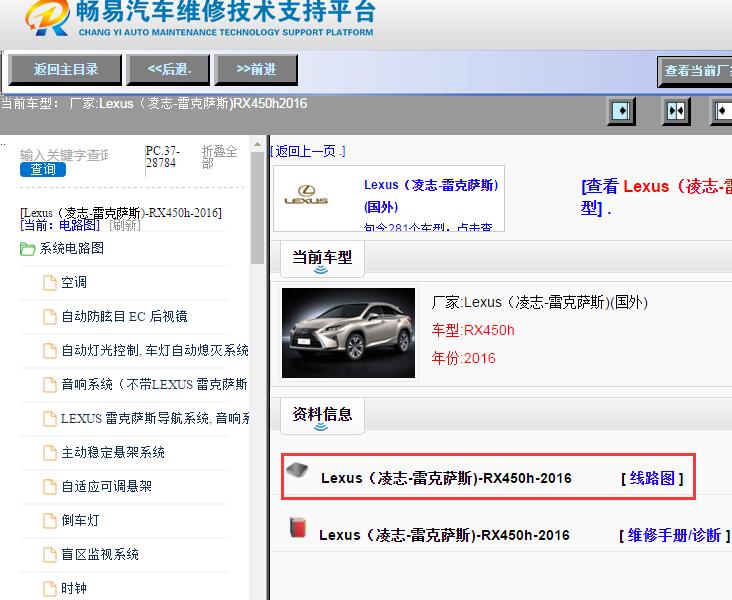Click the page icon beside 自适应可调悬架
The image size is (732, 600).
click(50, 487)
